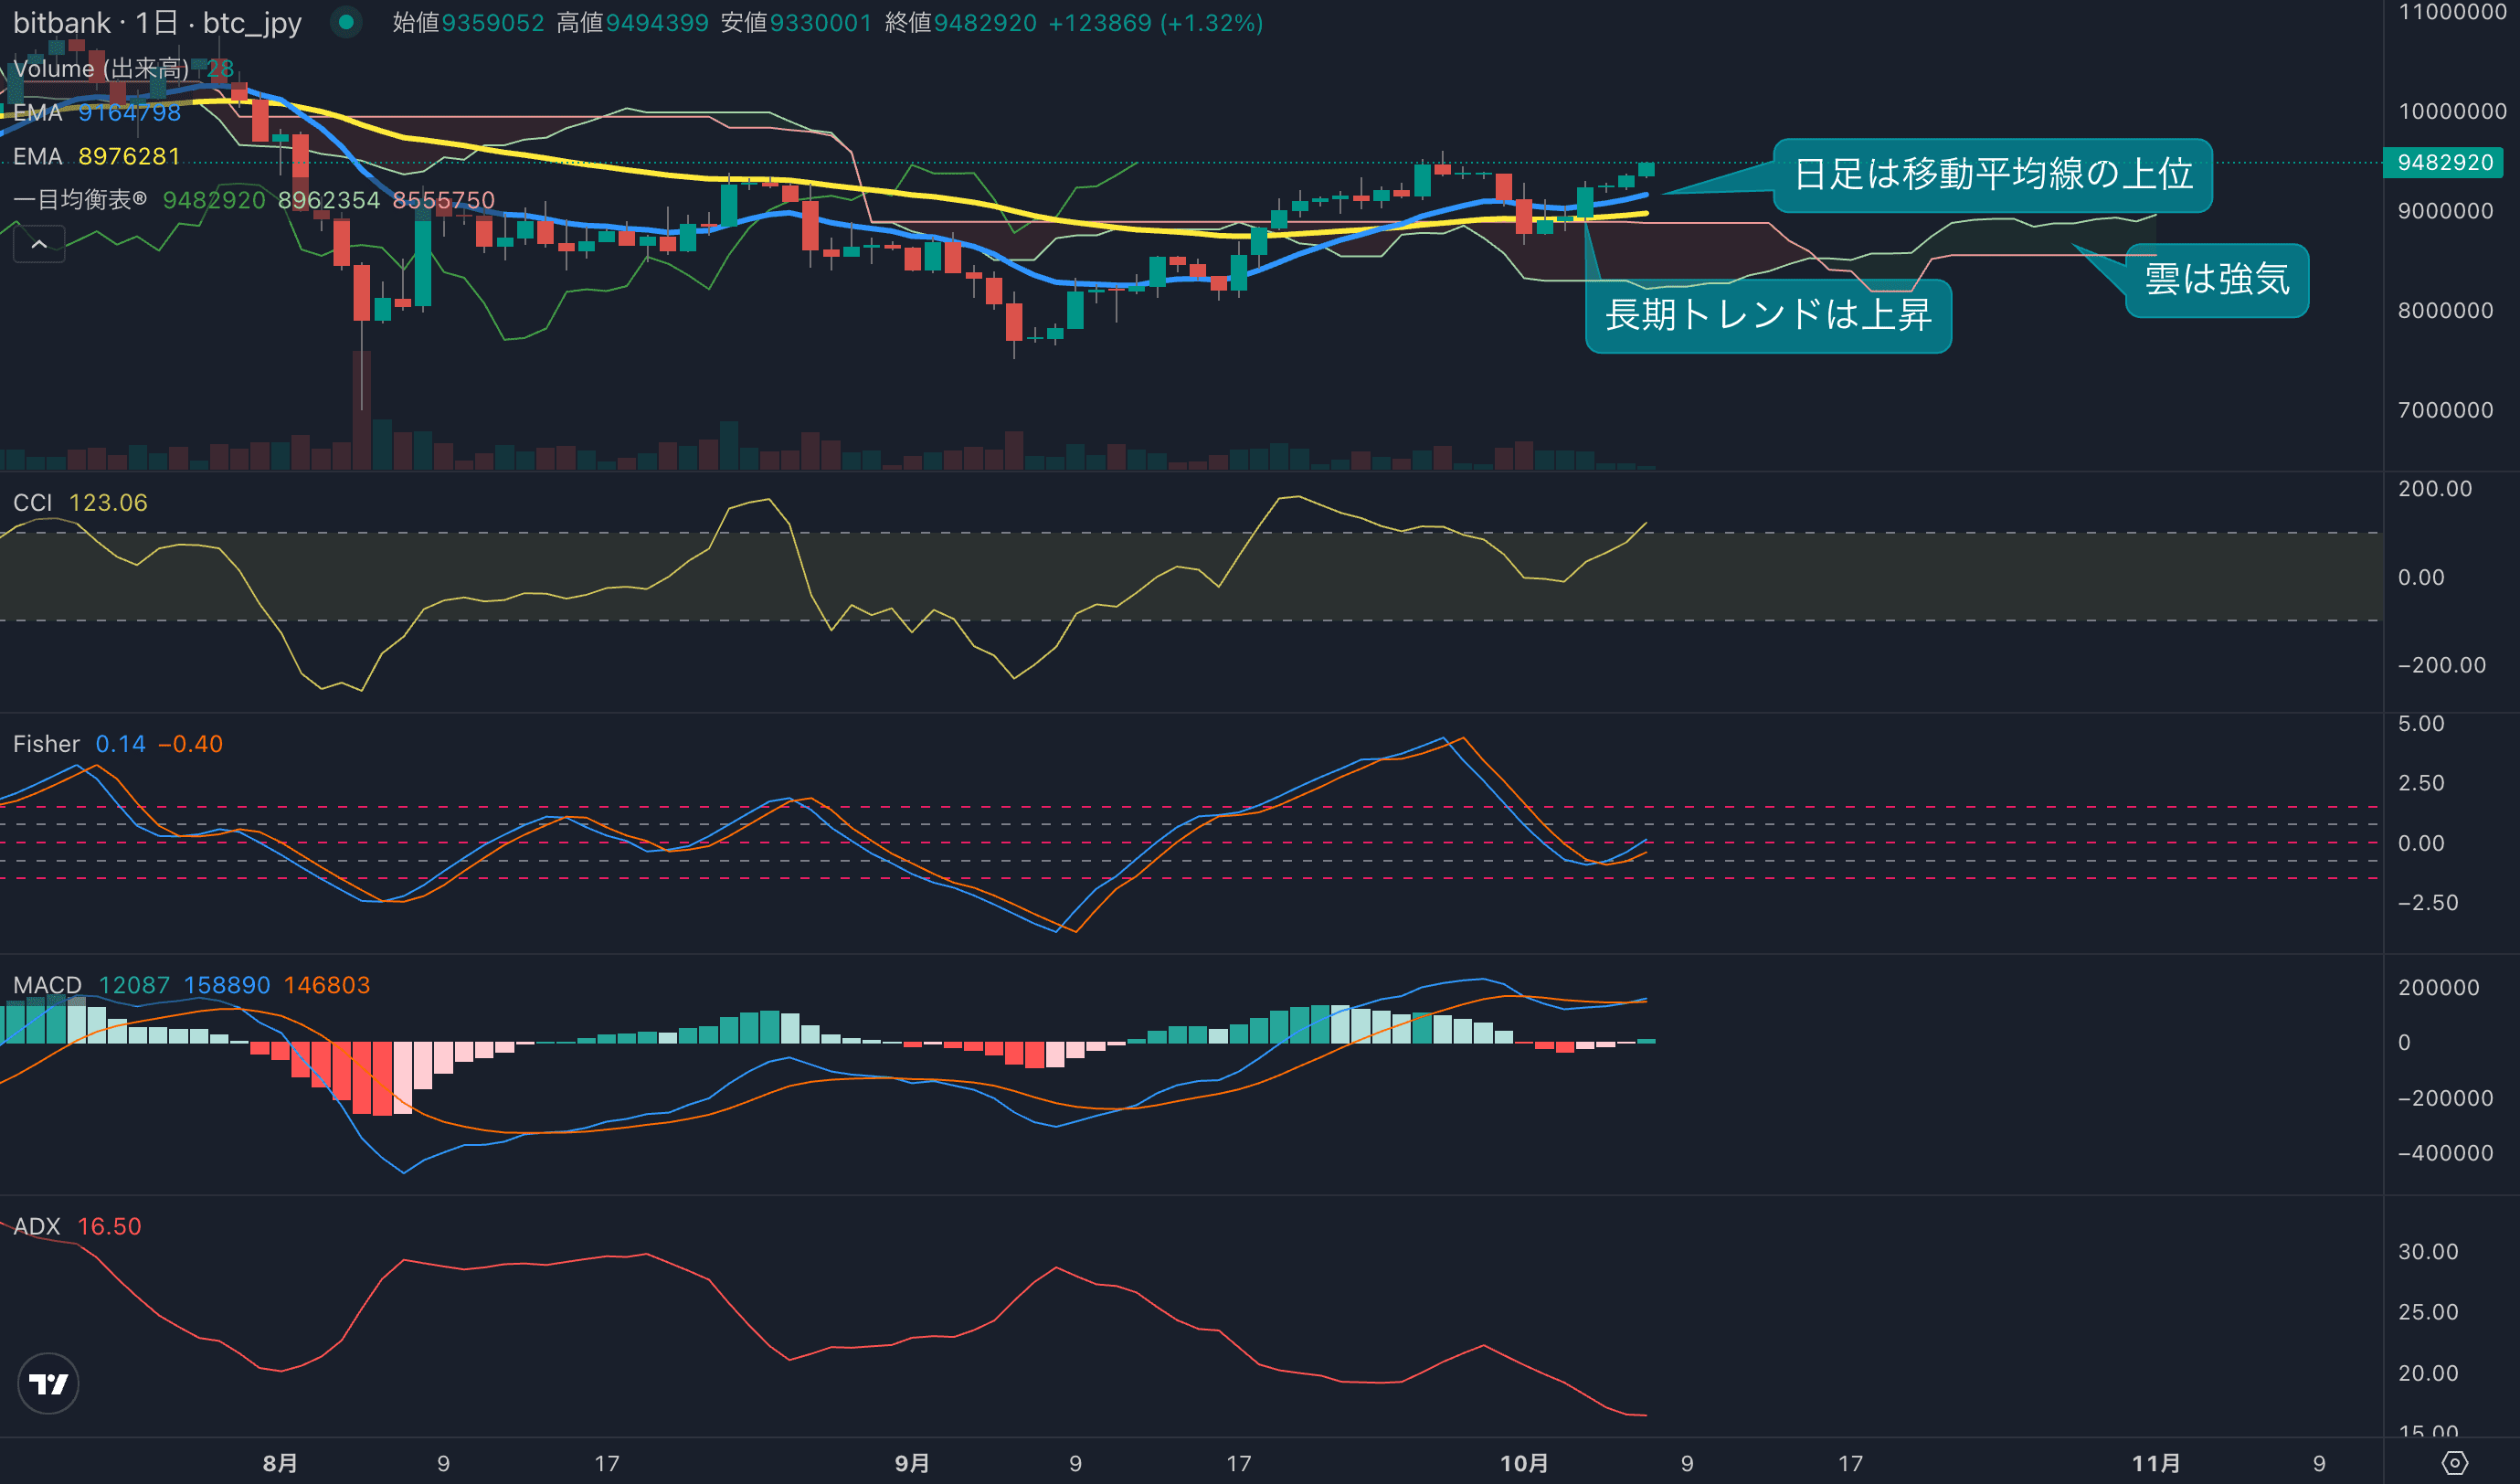Select the blue EMA 9164798 legend
Screen dimensions: 2520x1484
pos(97,113)
